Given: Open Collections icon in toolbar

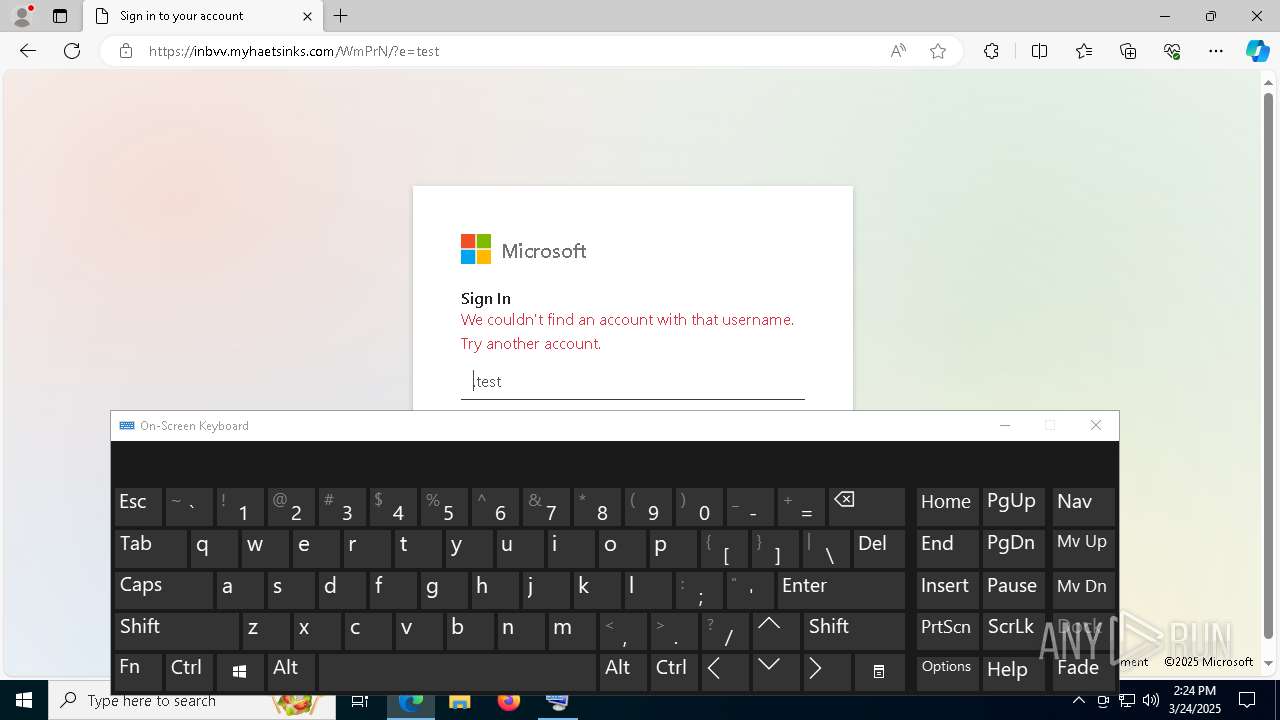Looking at the screenshot, I should click(1128, 51).
